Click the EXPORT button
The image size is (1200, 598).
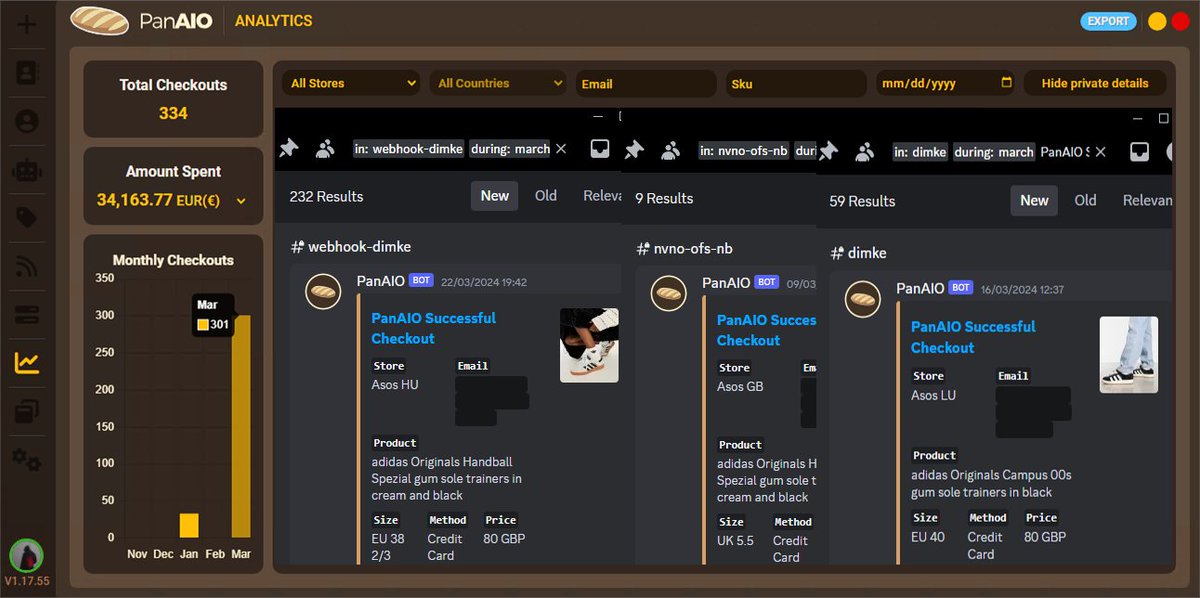pos(1108,21)
